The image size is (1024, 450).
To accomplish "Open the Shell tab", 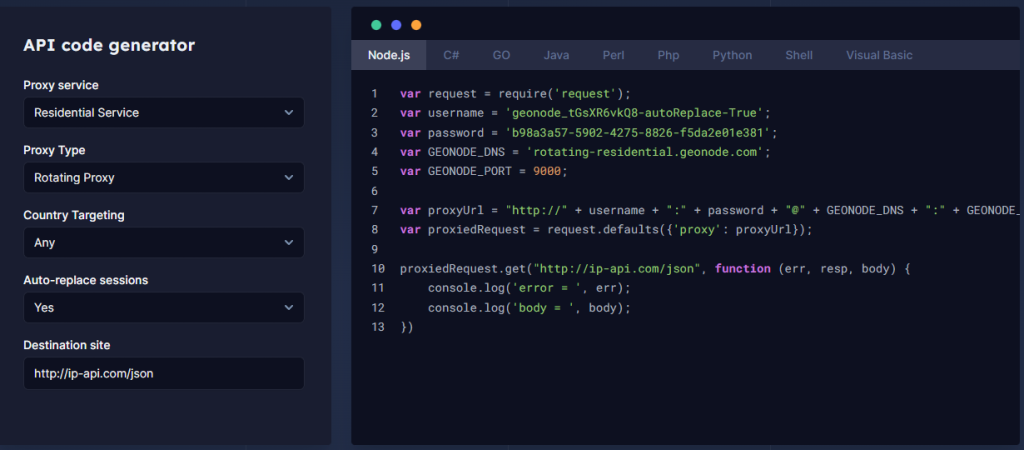I will click(799, 55).
